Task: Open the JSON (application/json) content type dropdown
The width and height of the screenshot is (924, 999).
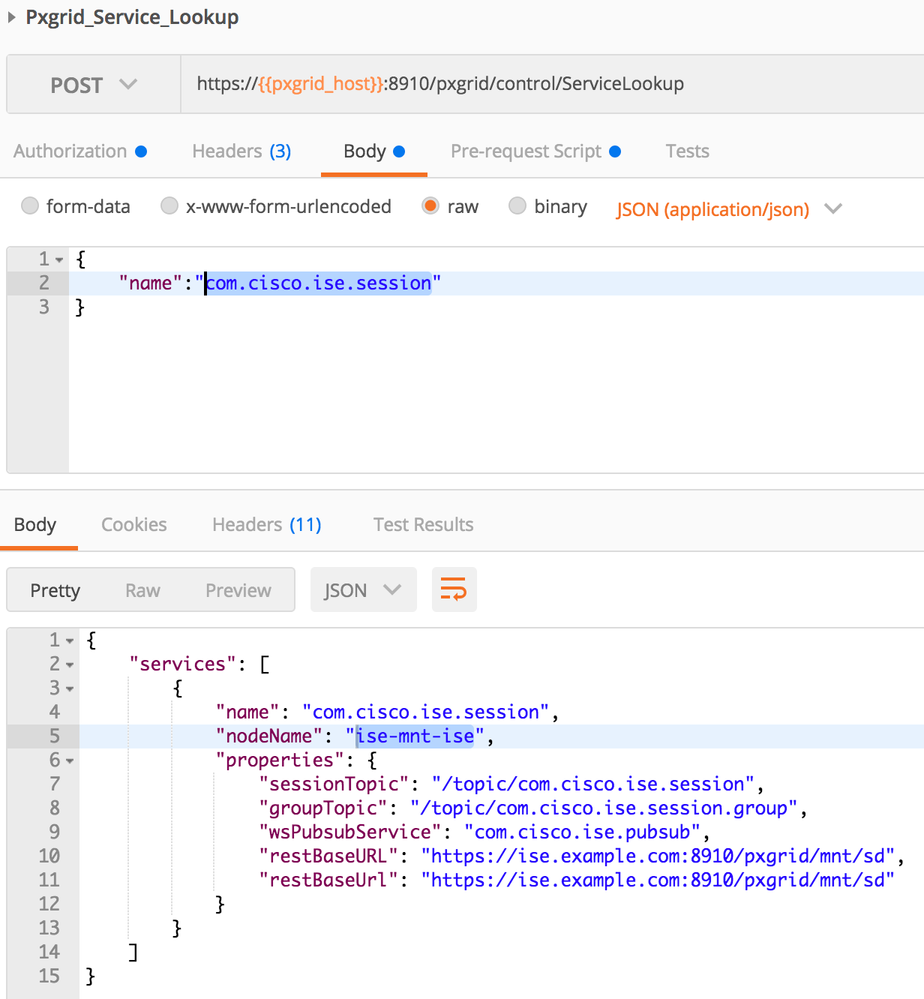Action: point(729,209)
